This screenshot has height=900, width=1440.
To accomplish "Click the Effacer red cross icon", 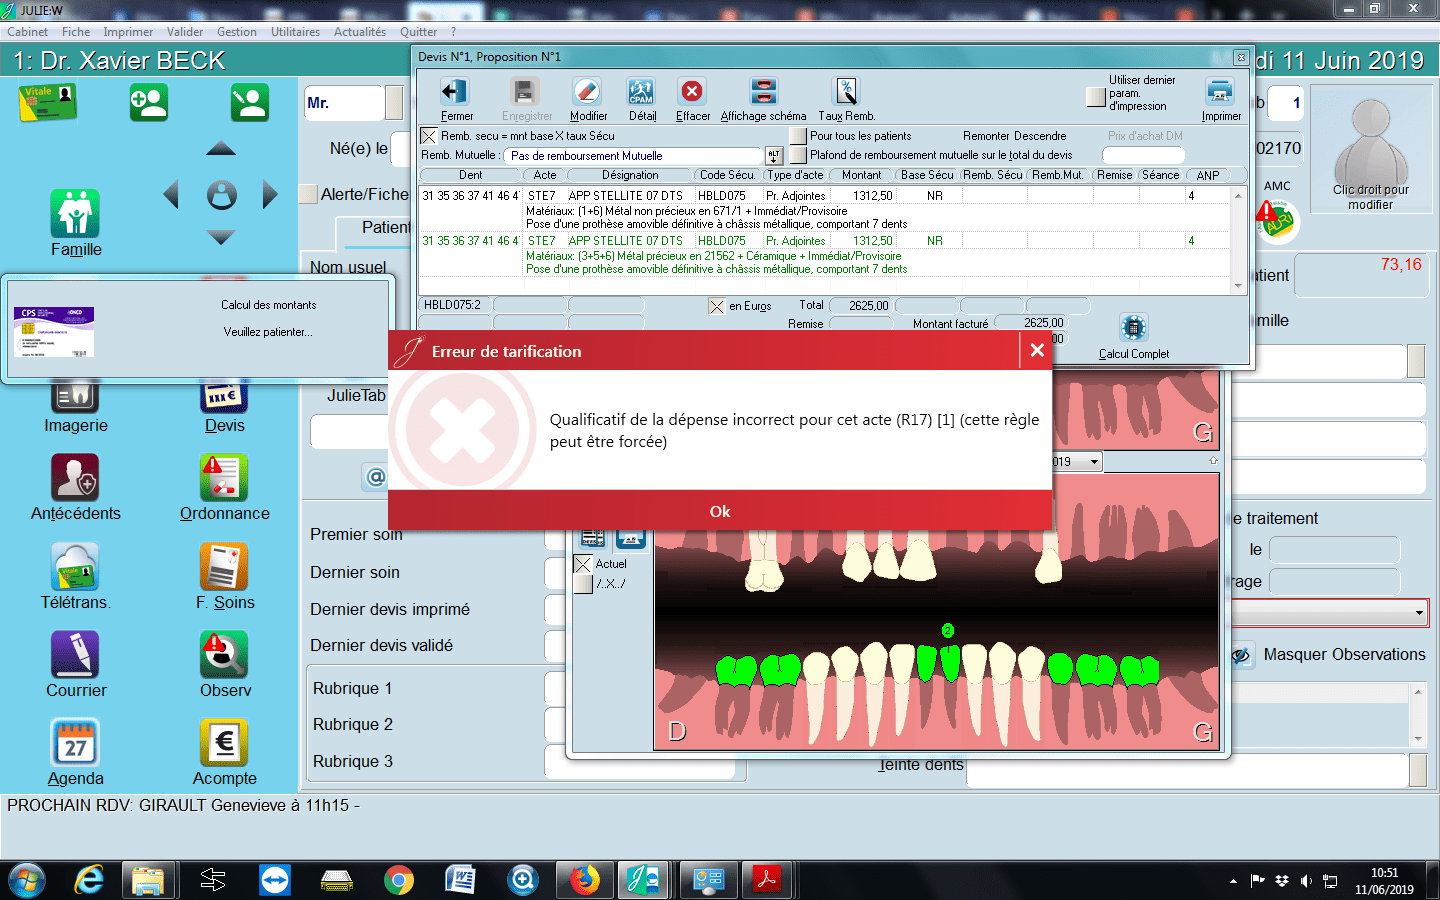I will (x=691, y=93).
